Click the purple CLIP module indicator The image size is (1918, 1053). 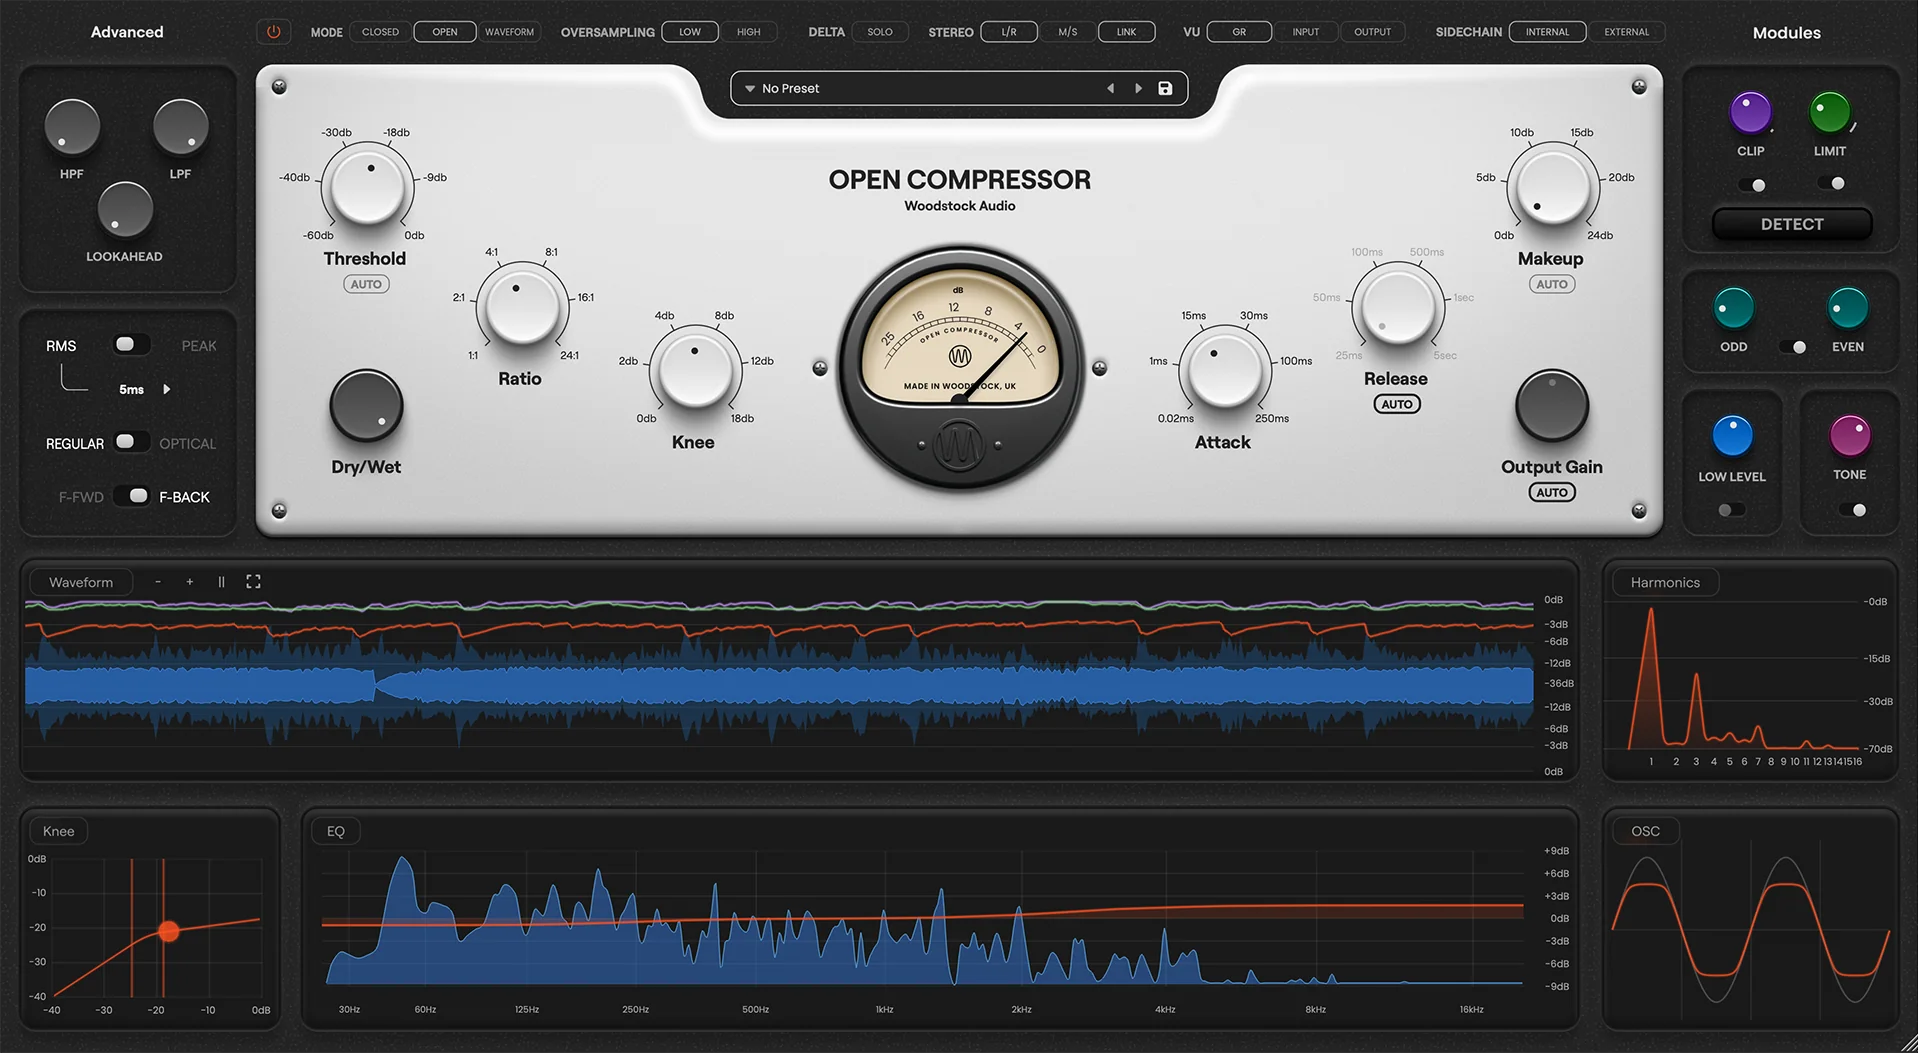(x=1750, y=111)
